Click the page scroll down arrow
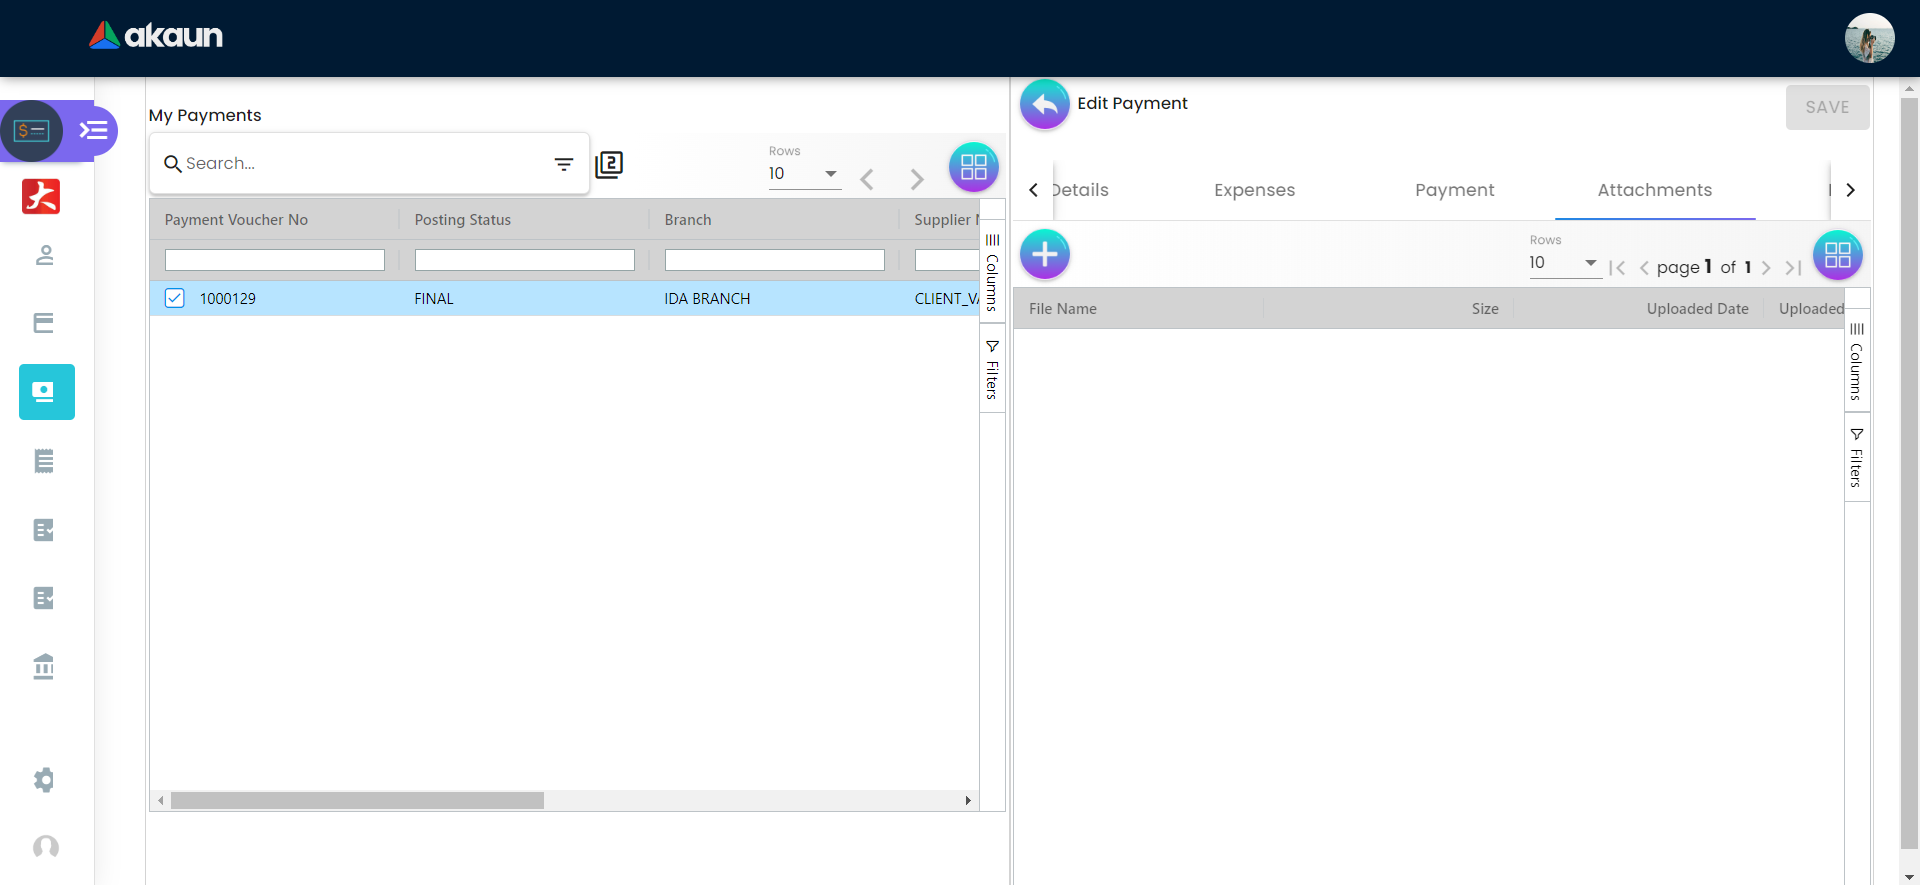 (x=1909, y=877)
